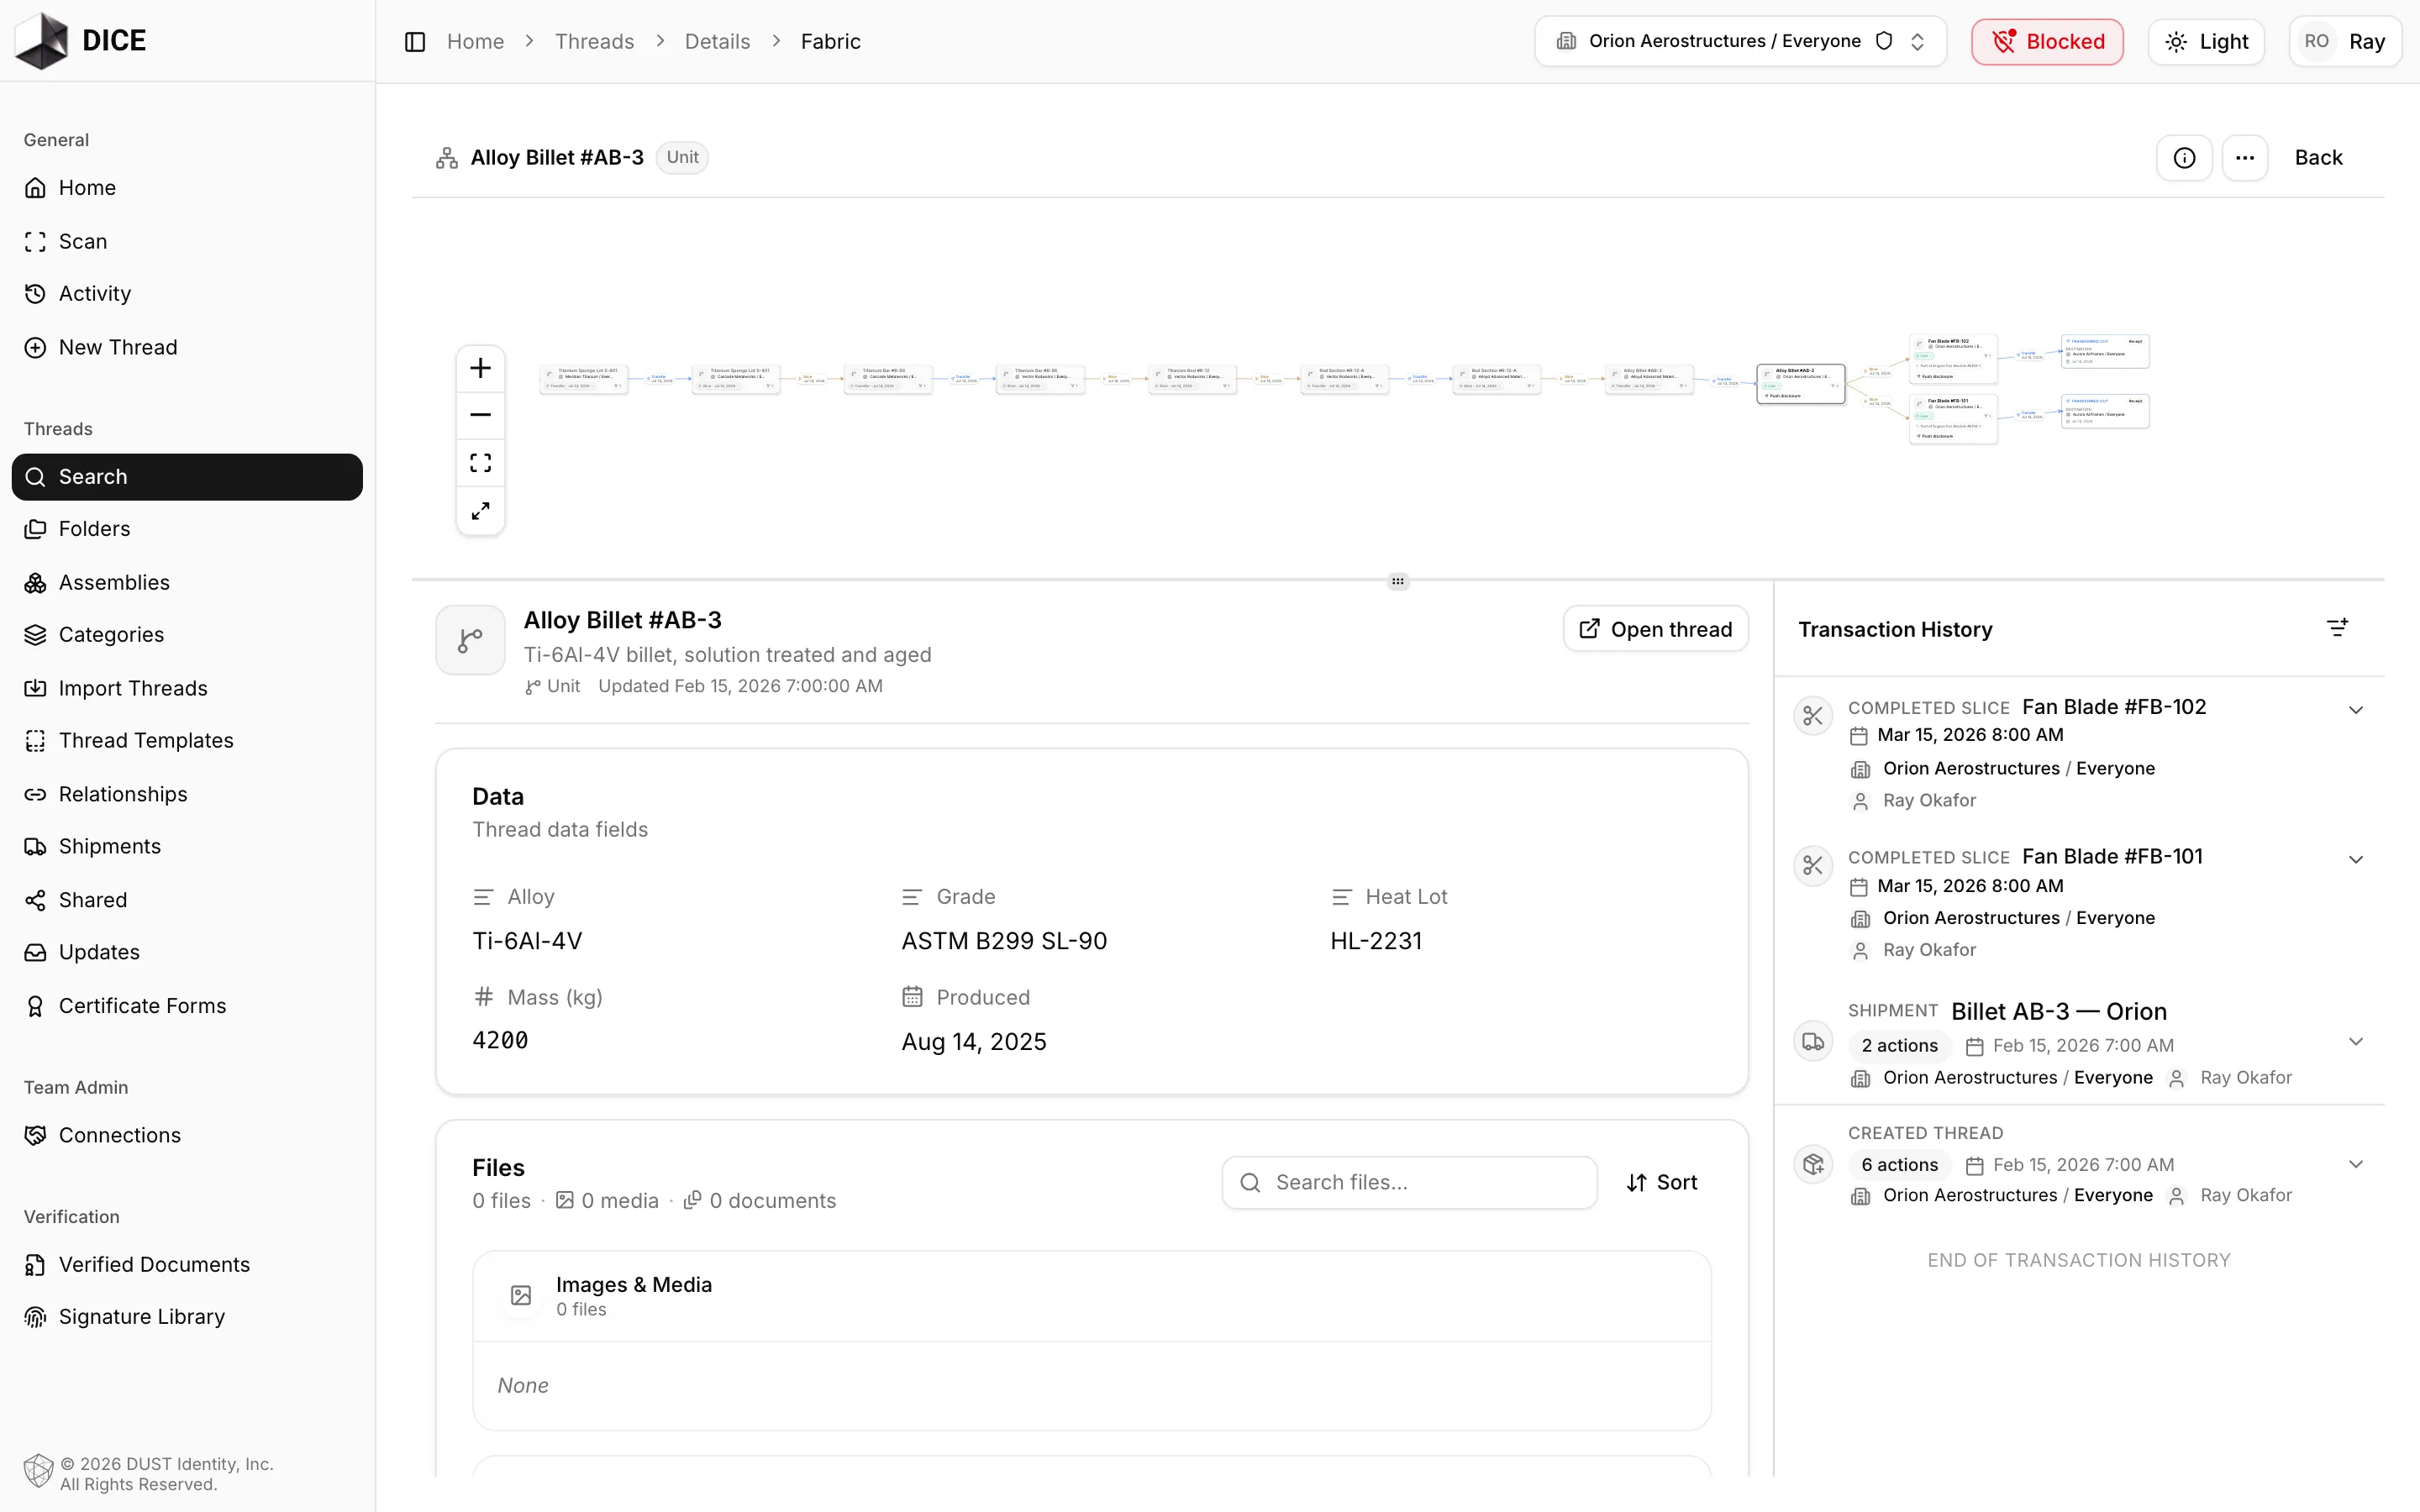Go to Details breadcrumb
The height and width of the screenshot is (1512, 2420).
tap(717, 41)
